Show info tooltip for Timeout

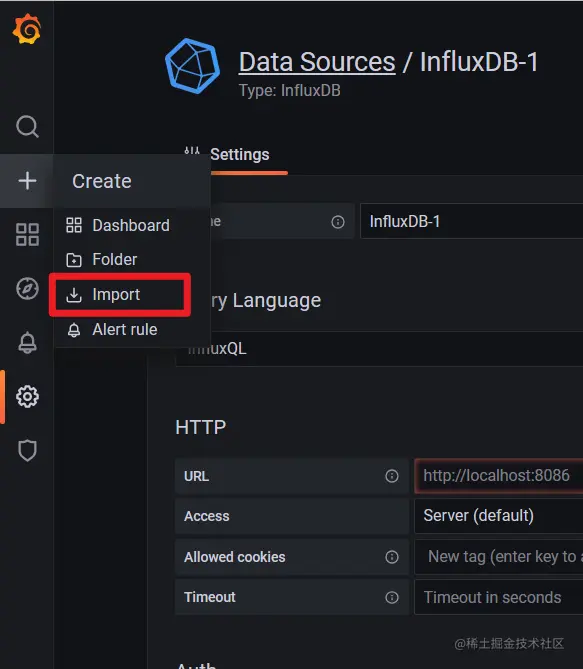(392, 597)
